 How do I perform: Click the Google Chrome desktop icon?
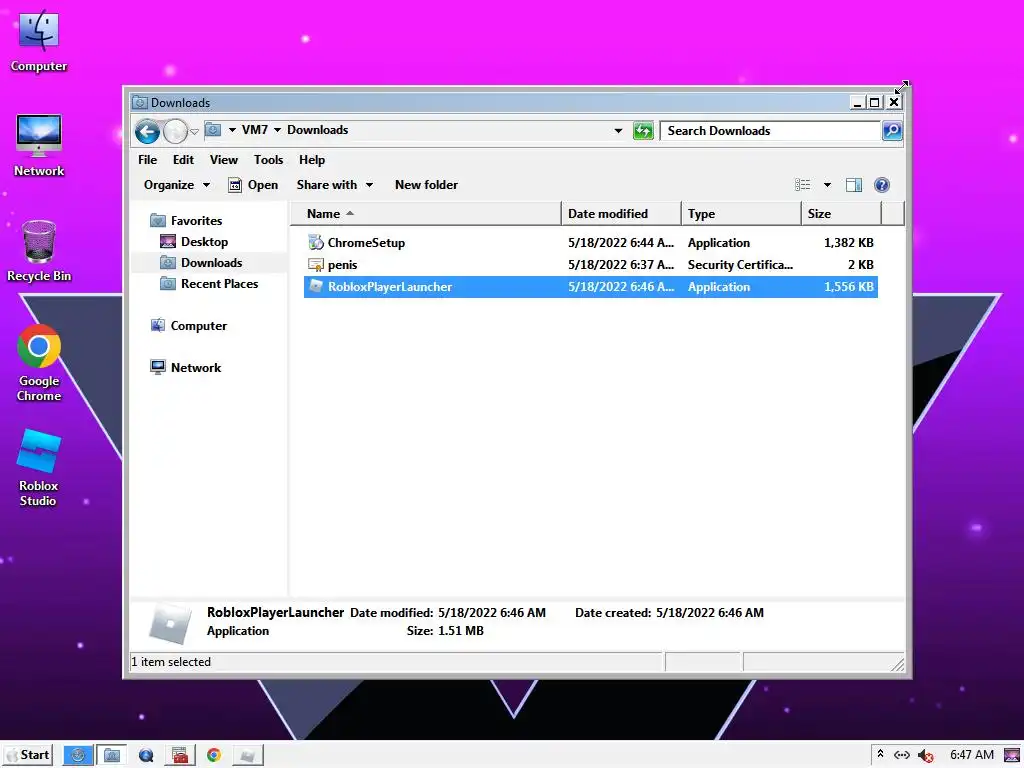[x=39, y=363]
